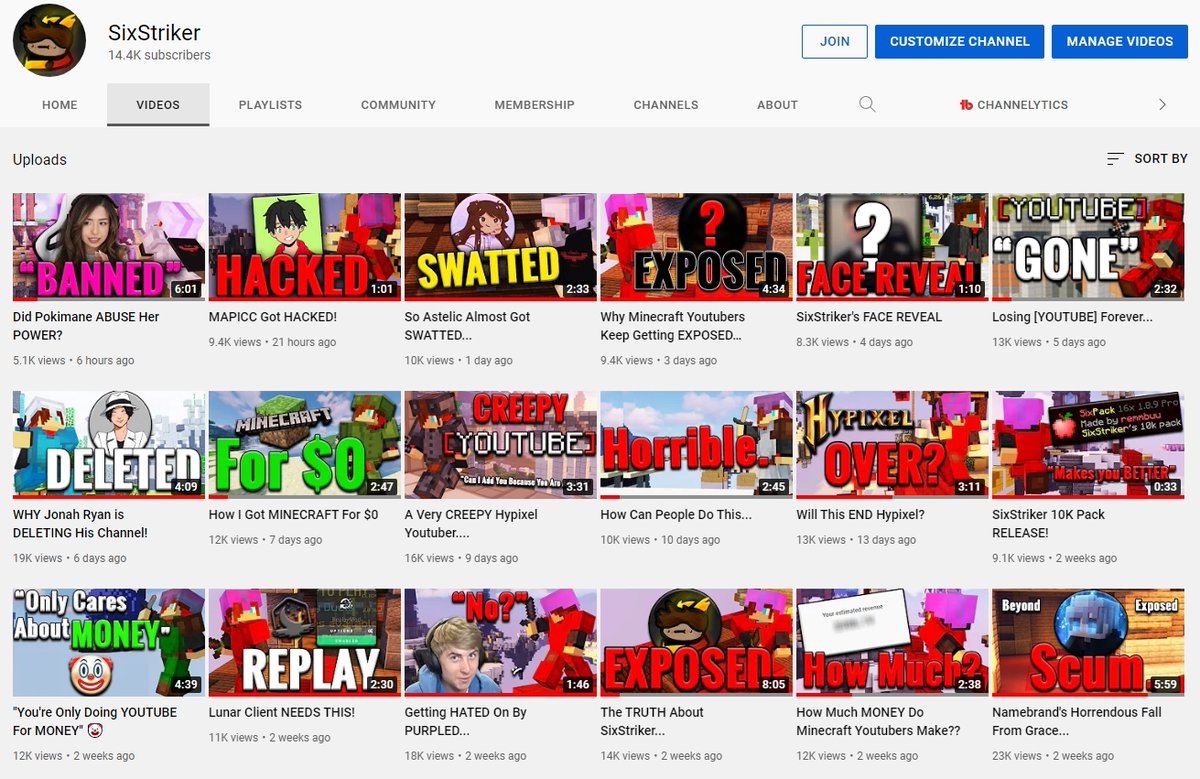Open the CREEPY YOUTUBE thumbnail
The width and height of the screenshot is (1200, 779).
[500, 445]
